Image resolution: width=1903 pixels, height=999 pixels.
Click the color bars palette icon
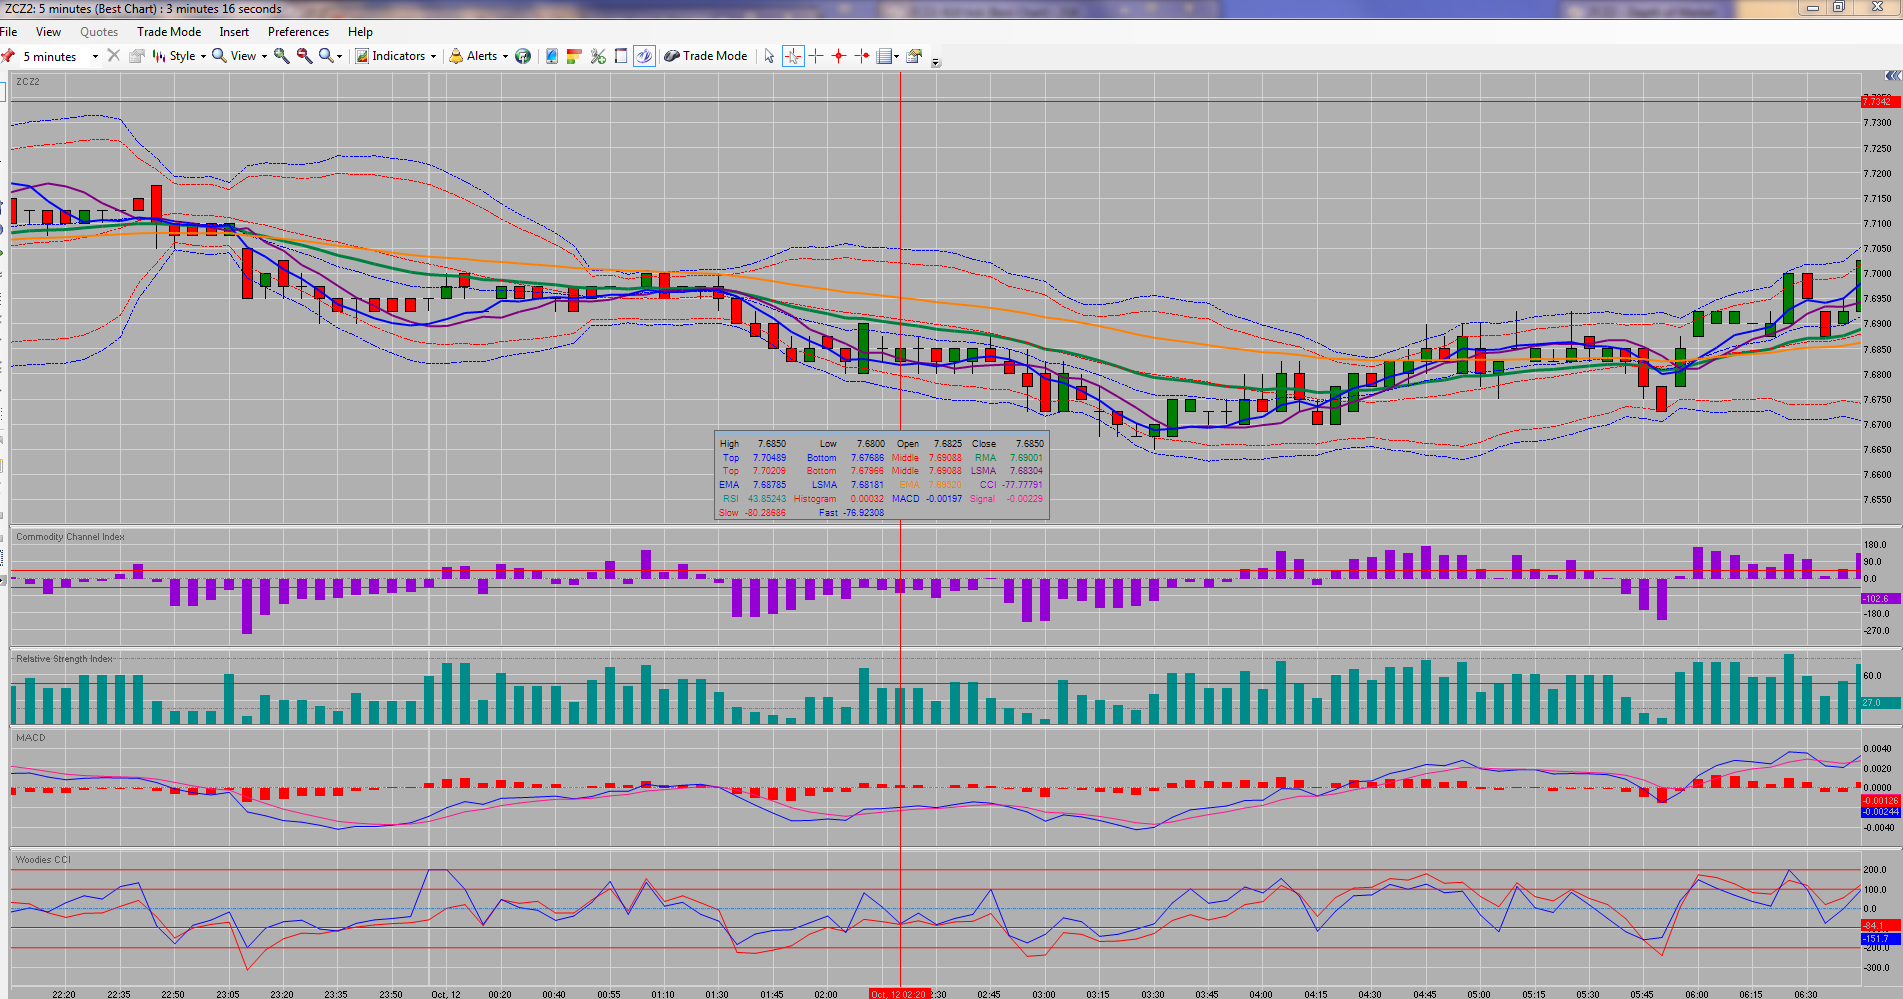point(574,56)
